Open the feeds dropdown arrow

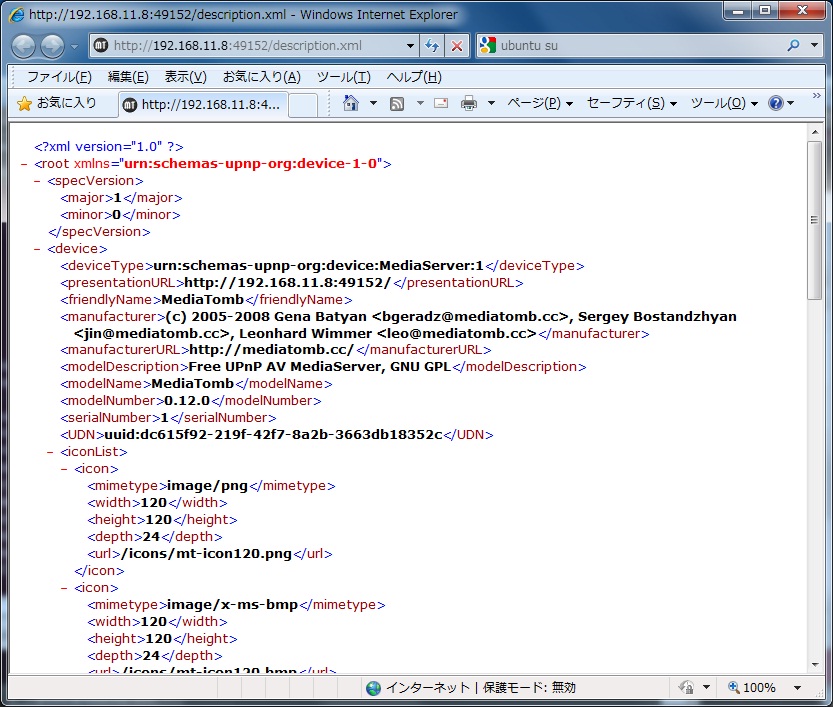coord(420,103)
